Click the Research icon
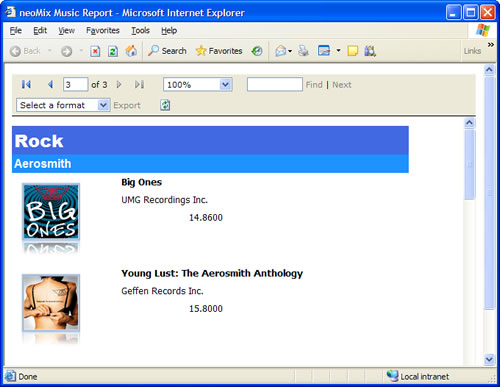 tap(370, 51)
